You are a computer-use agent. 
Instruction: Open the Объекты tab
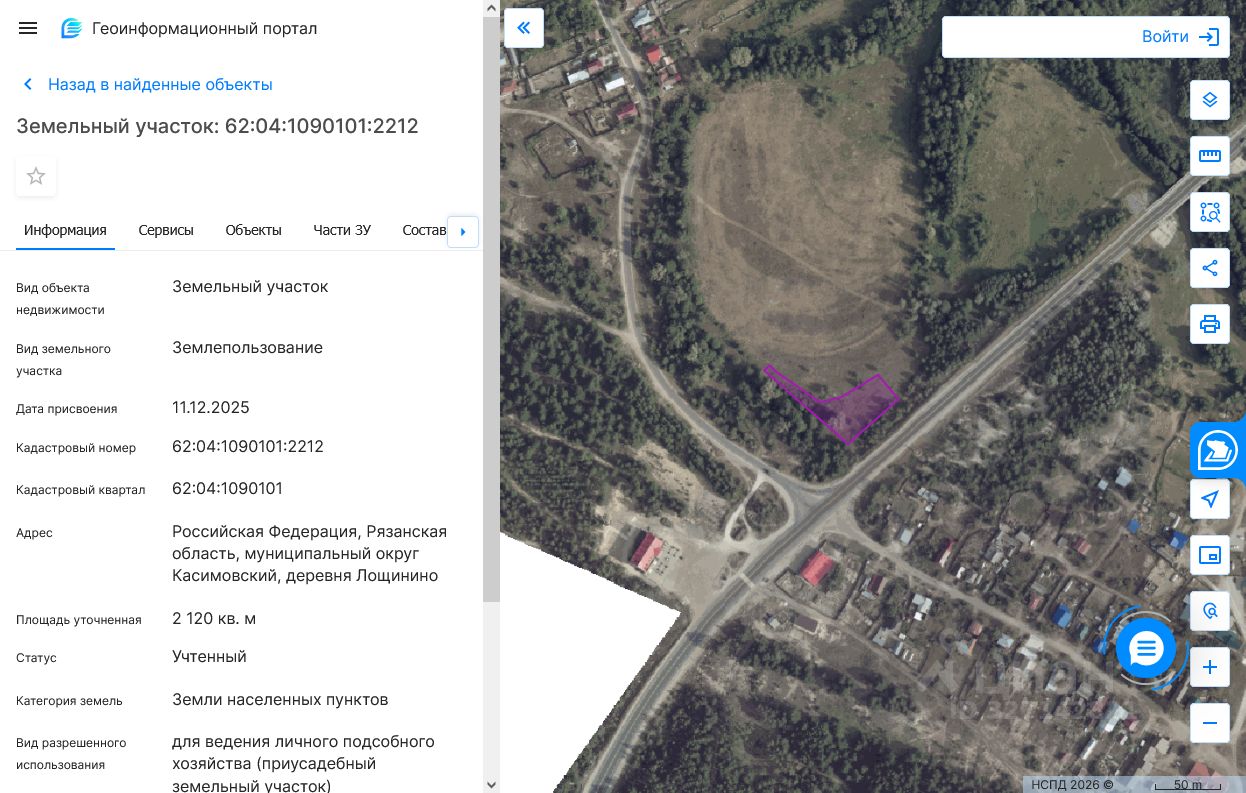[x=253, y=230]
